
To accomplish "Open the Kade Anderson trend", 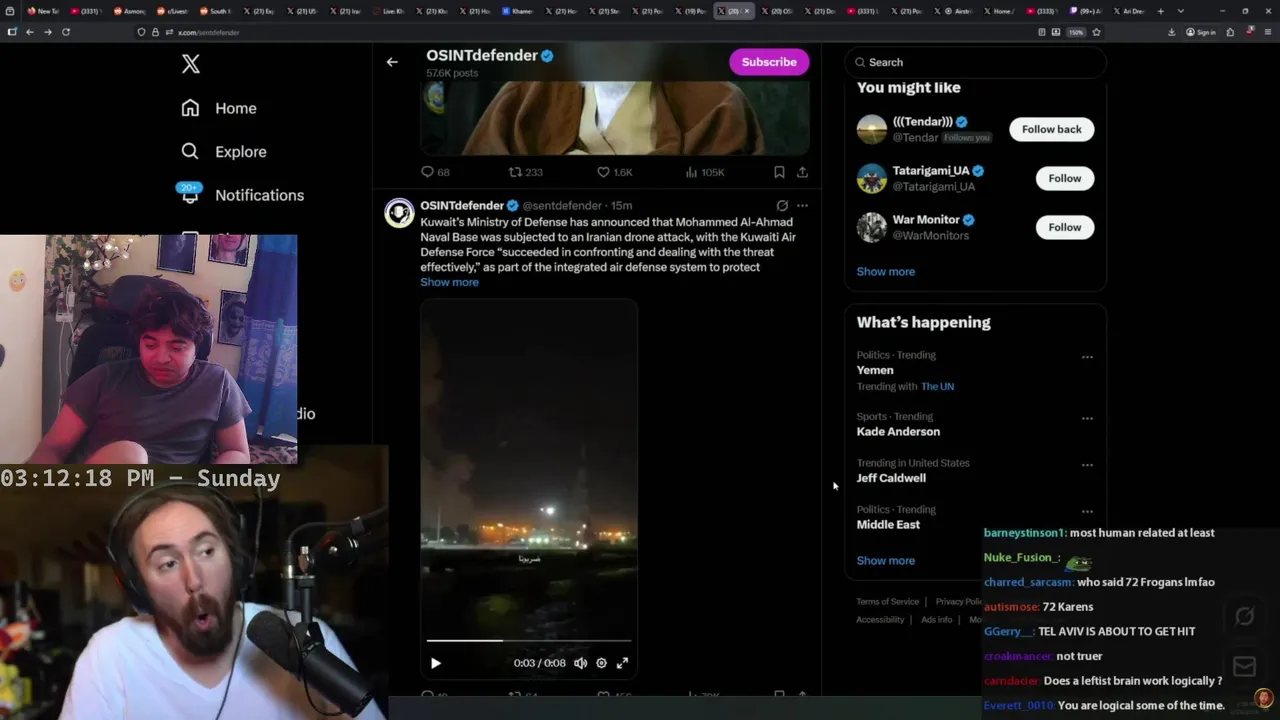I will pos(898,431).
